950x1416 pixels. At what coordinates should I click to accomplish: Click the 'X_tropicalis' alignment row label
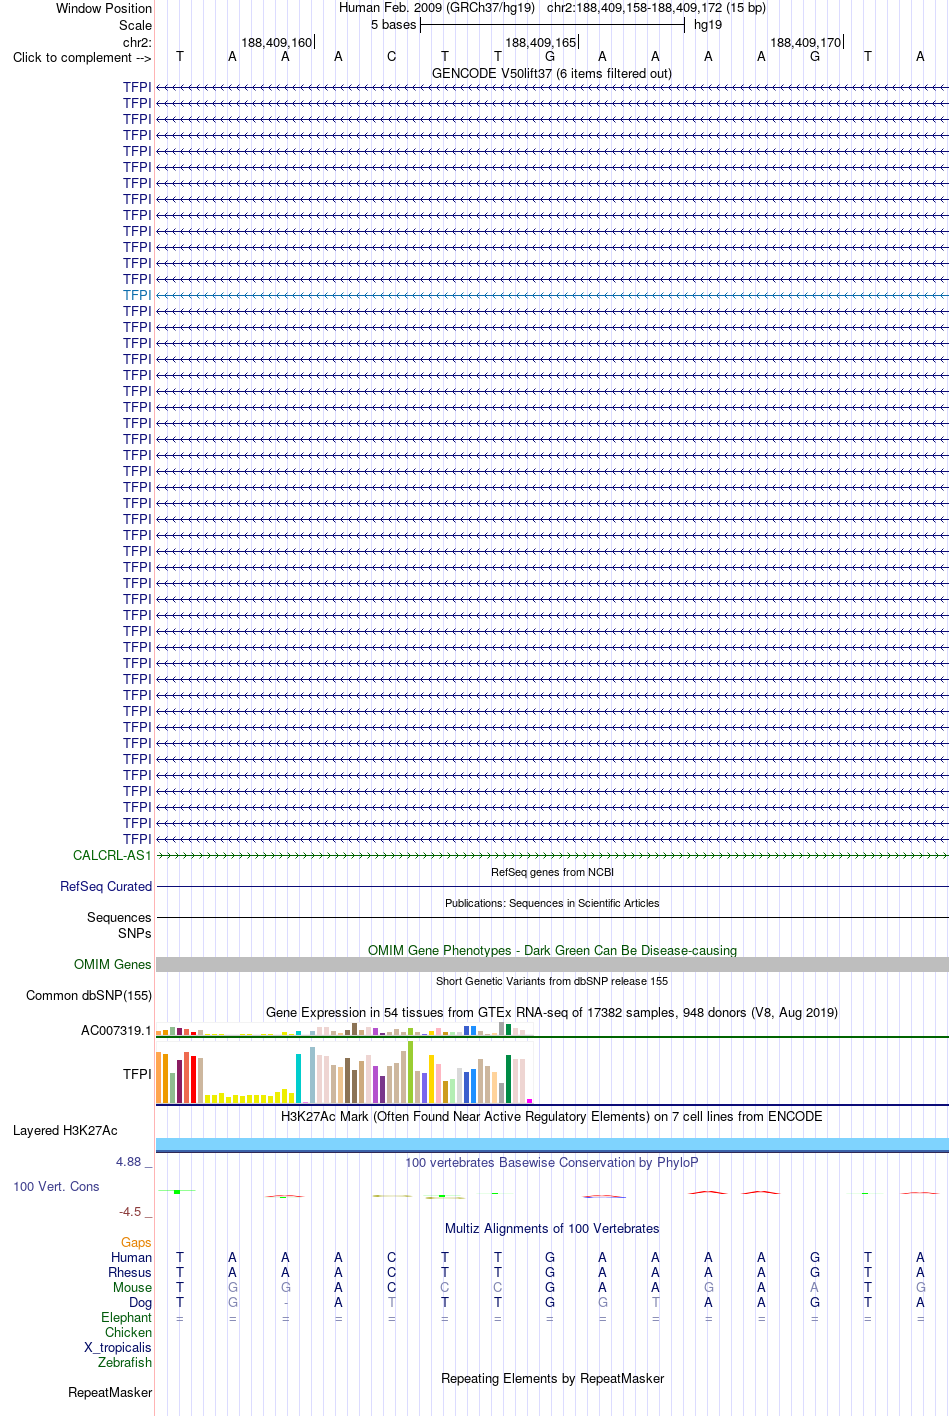coord(118,1347)
